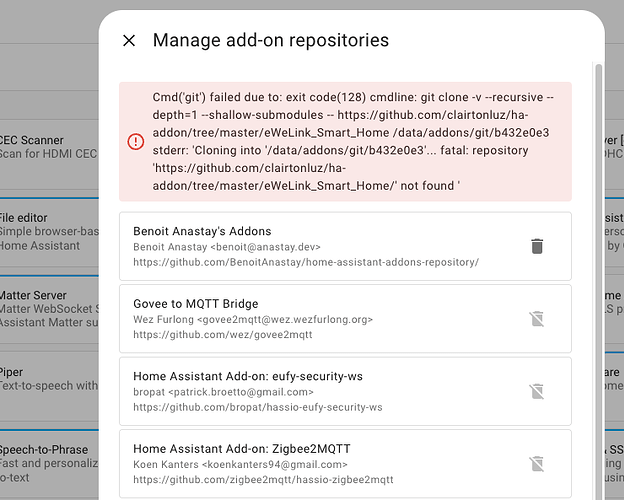The width and height of the screenshot is (624, 500).
Task: Click the zigbee2mqtt/hassio-zigbee2mqtt URL
Action: point(263,480)
